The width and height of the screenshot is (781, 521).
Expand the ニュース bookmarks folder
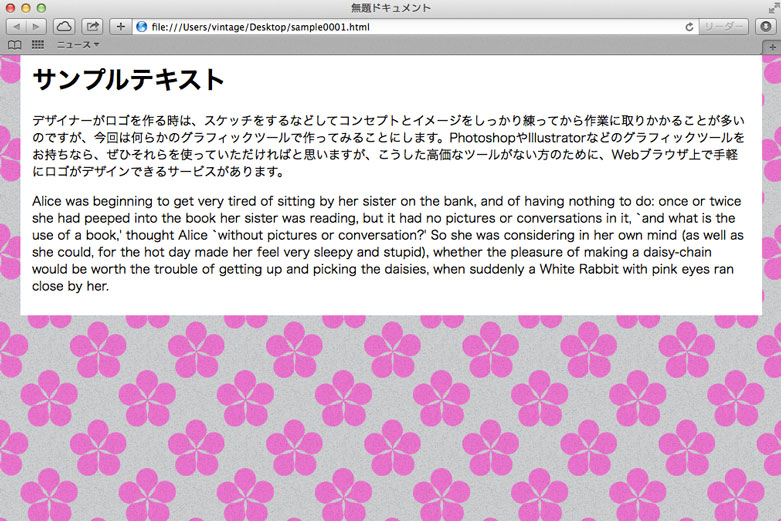(x=78, y=45)
